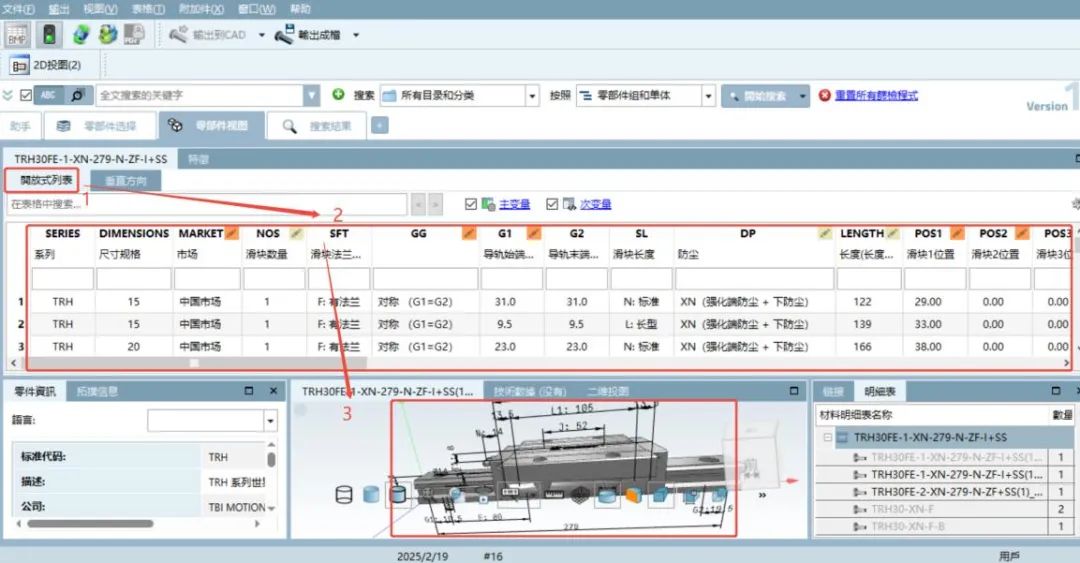Switch to the 拓扑信息 tab
The height and width of the screenshot is (563, 1080).
(96, 391)
